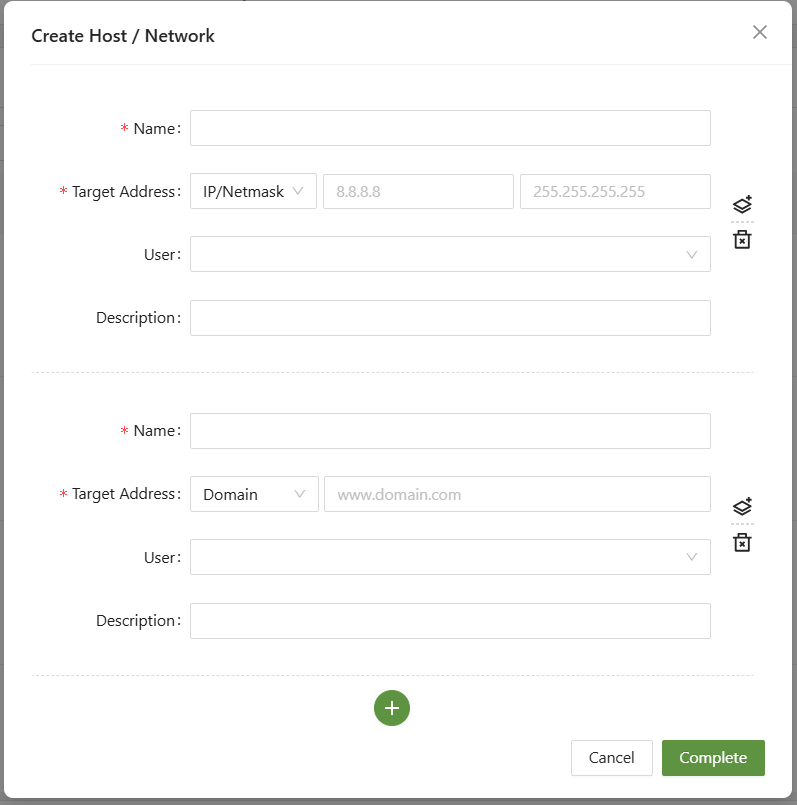
Task: Click the Create Host / Network title
Action: (123, 36)
